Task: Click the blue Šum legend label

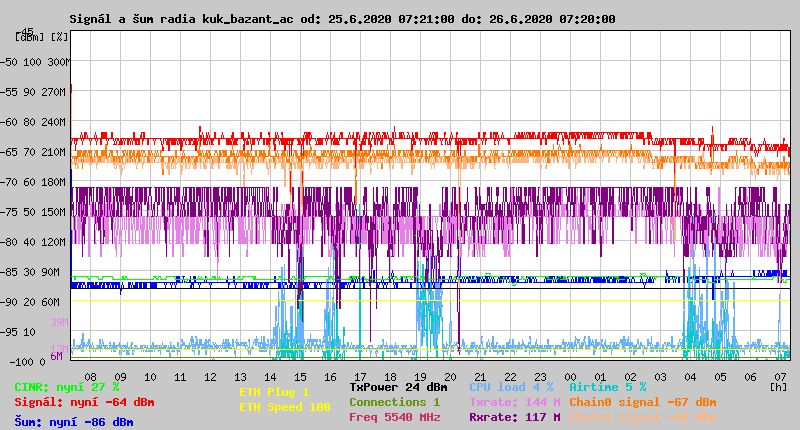Action: (73, 422)
